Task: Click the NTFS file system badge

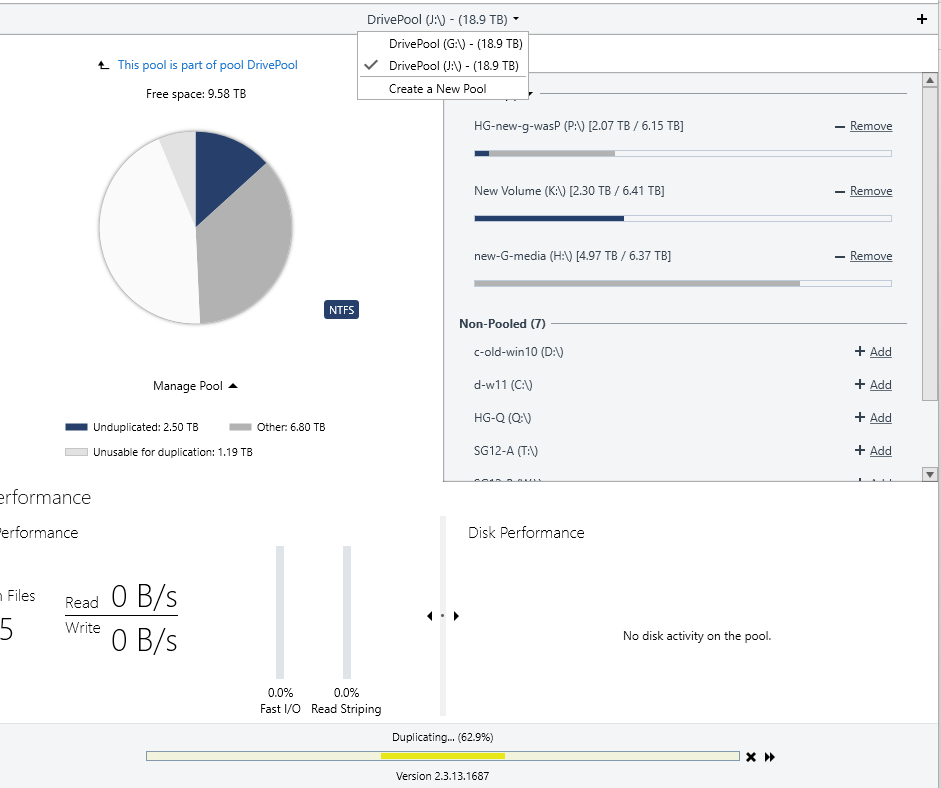Action: 341,310
